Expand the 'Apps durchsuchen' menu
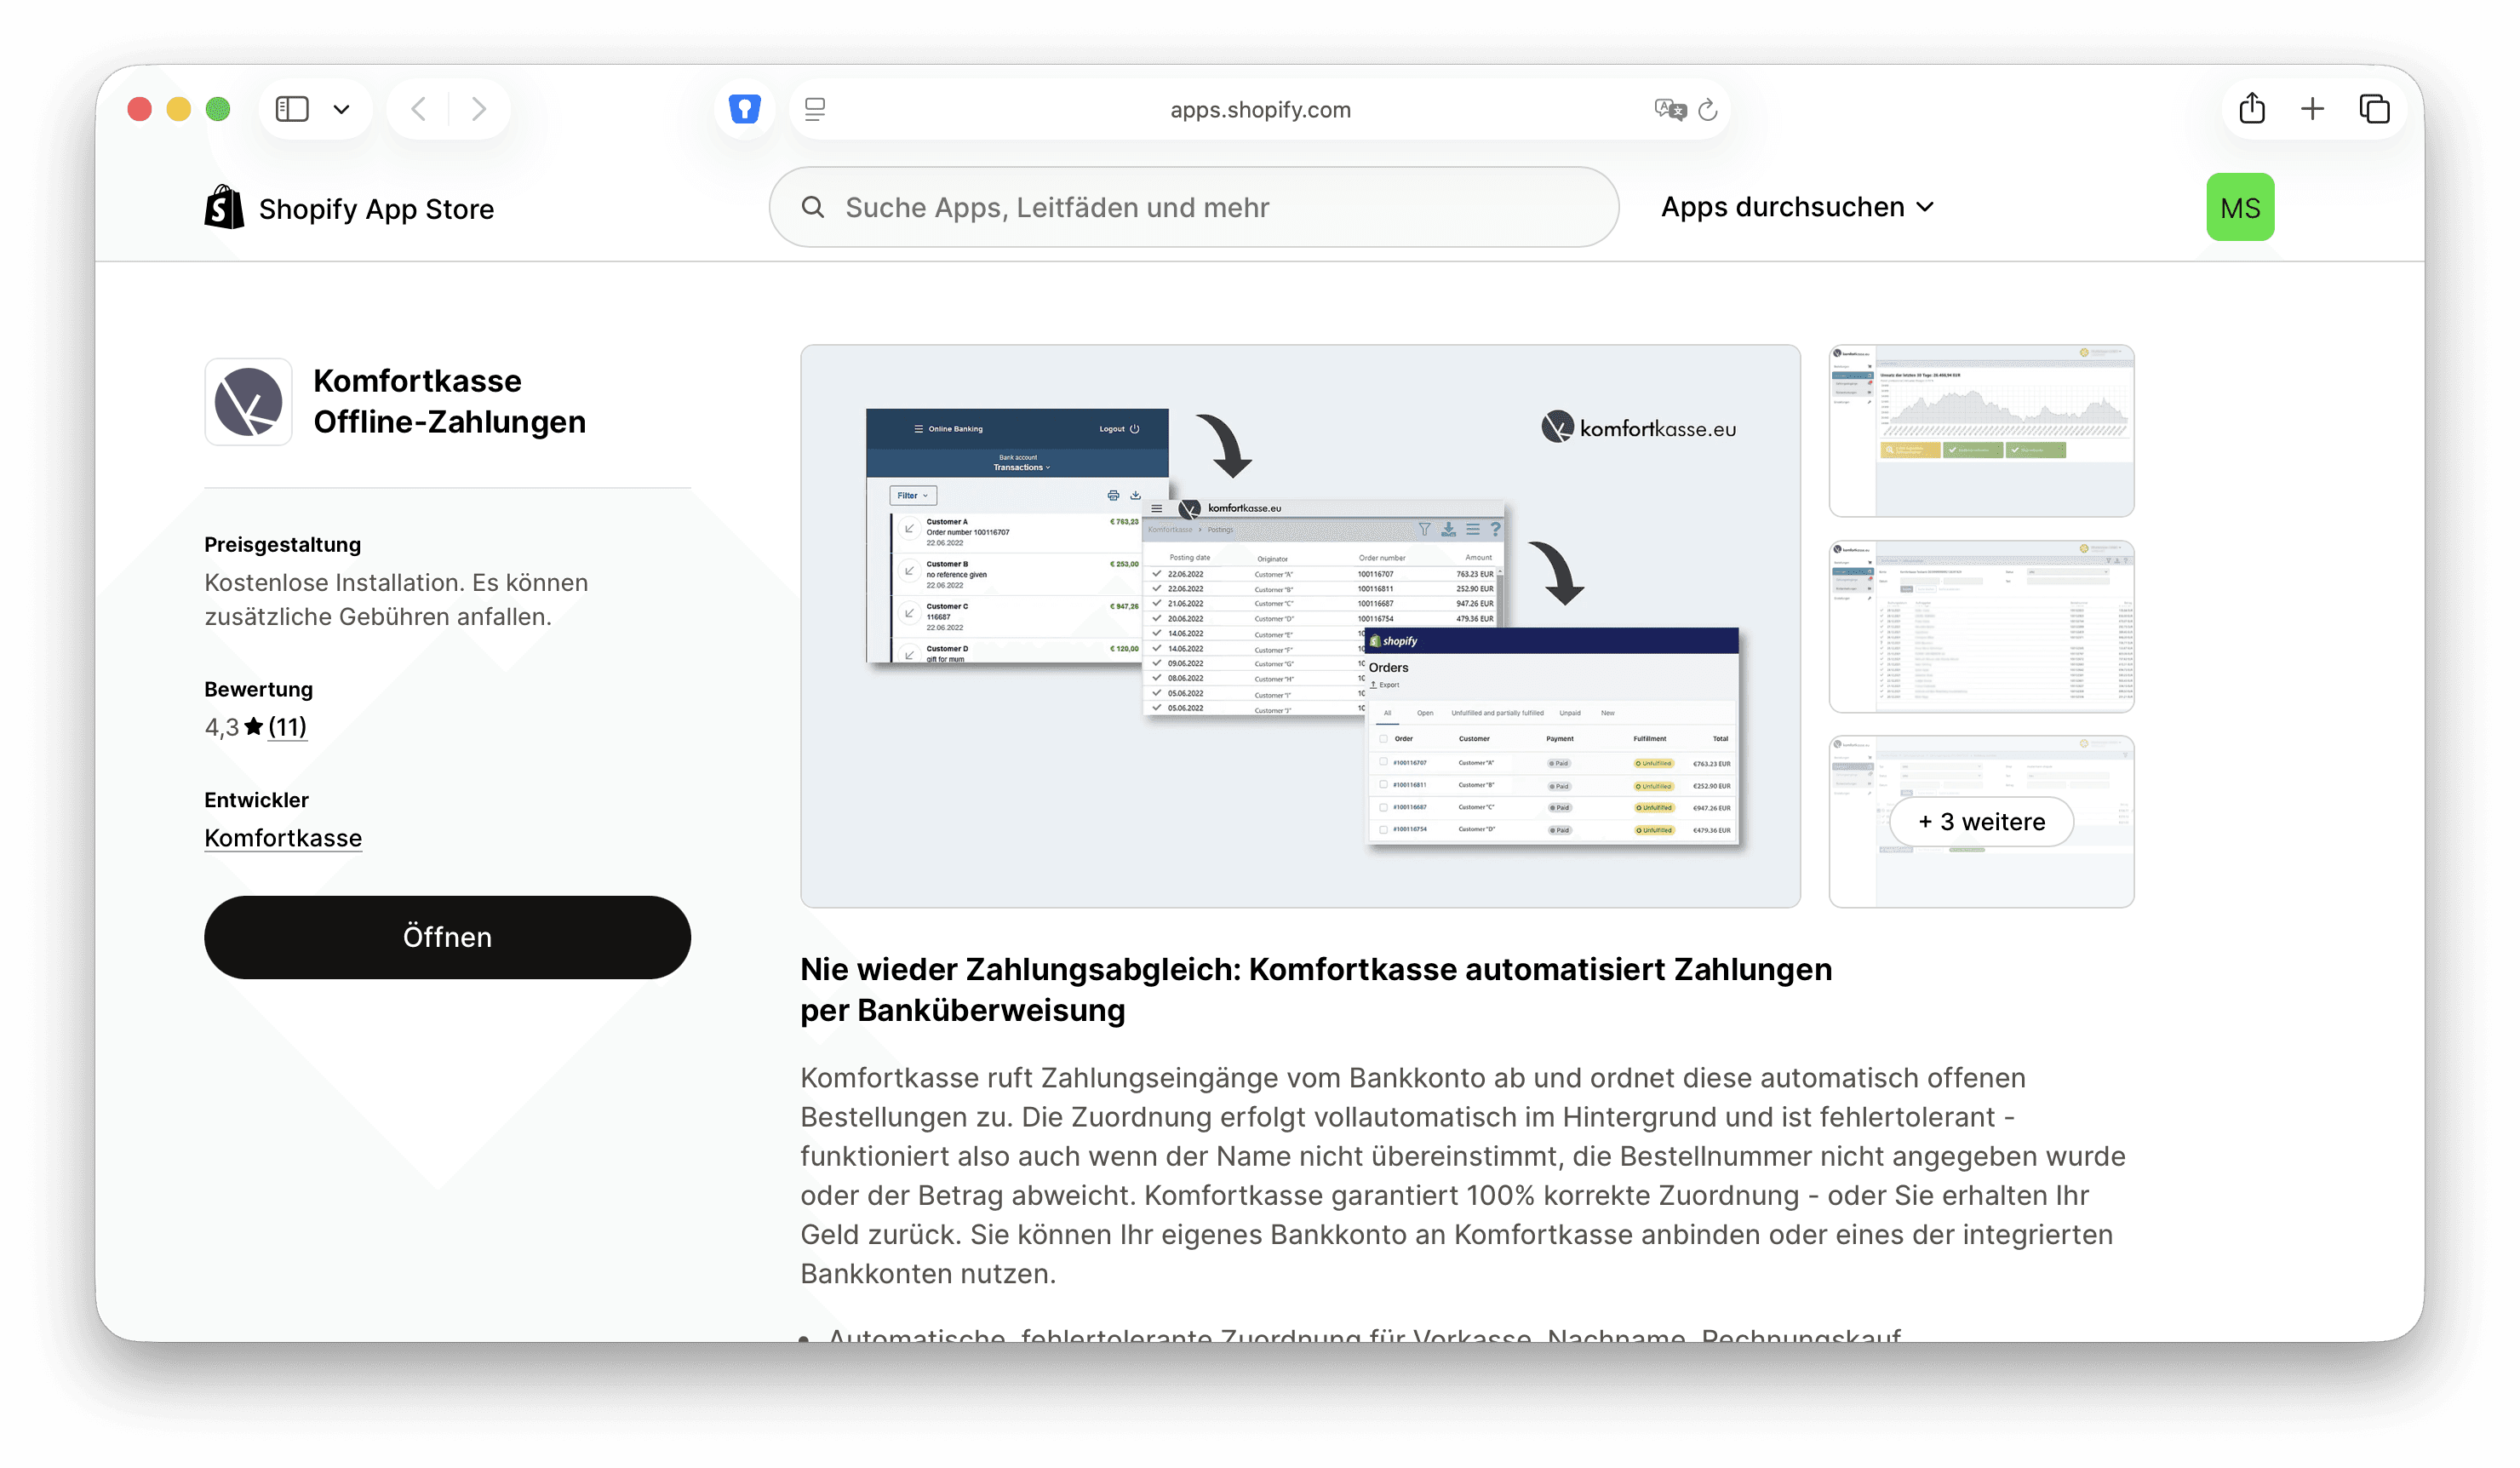Screen dimensions: 2520x1468 point(1797,207)
